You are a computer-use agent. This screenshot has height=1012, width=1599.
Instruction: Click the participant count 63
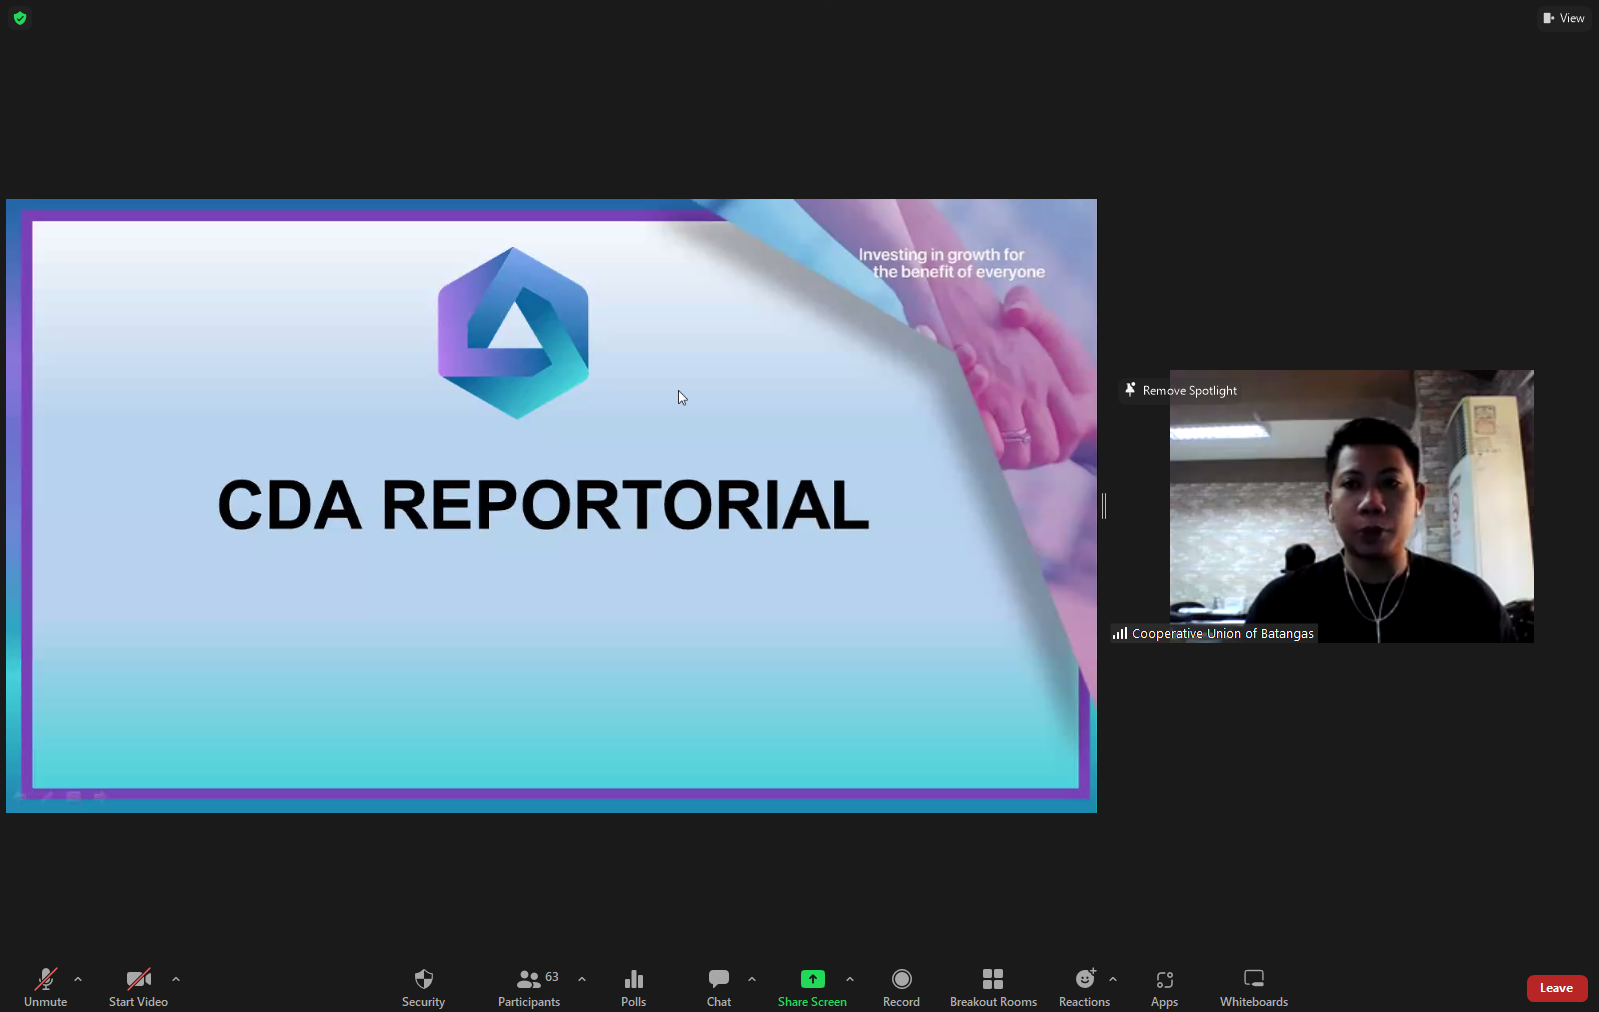552,977
